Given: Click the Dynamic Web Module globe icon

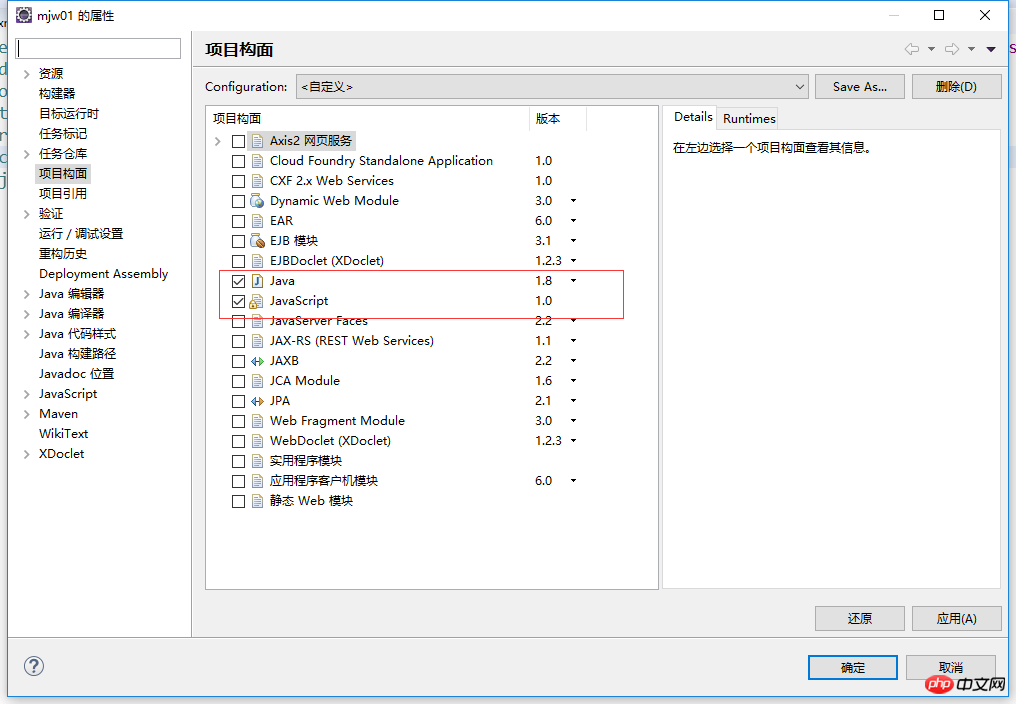Looking at the screenshot, I should tap(257, 201).
